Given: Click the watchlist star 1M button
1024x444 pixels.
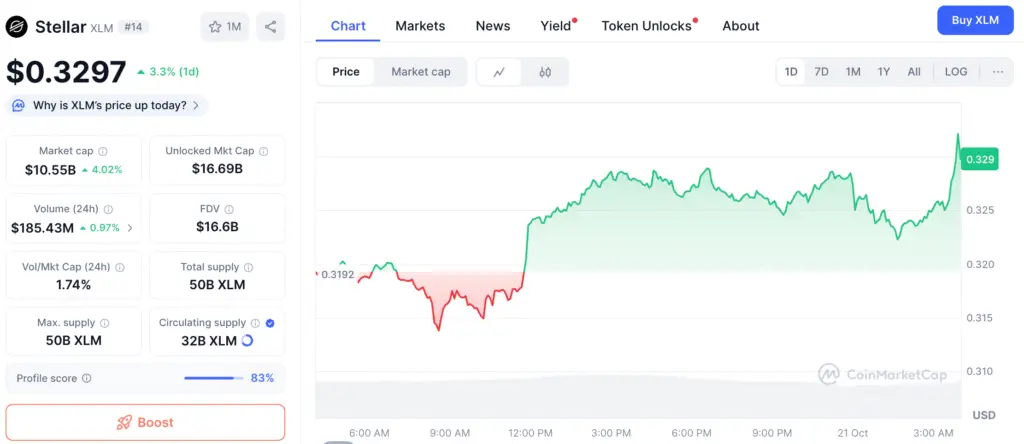Looking at the screenshot, I should click(225, 27).
